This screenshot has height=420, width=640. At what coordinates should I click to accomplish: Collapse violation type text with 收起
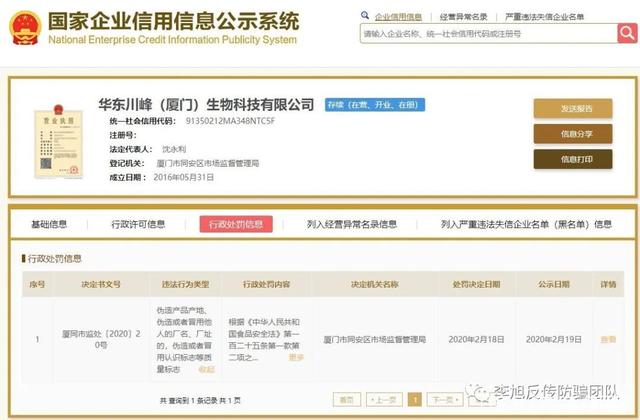207,369
